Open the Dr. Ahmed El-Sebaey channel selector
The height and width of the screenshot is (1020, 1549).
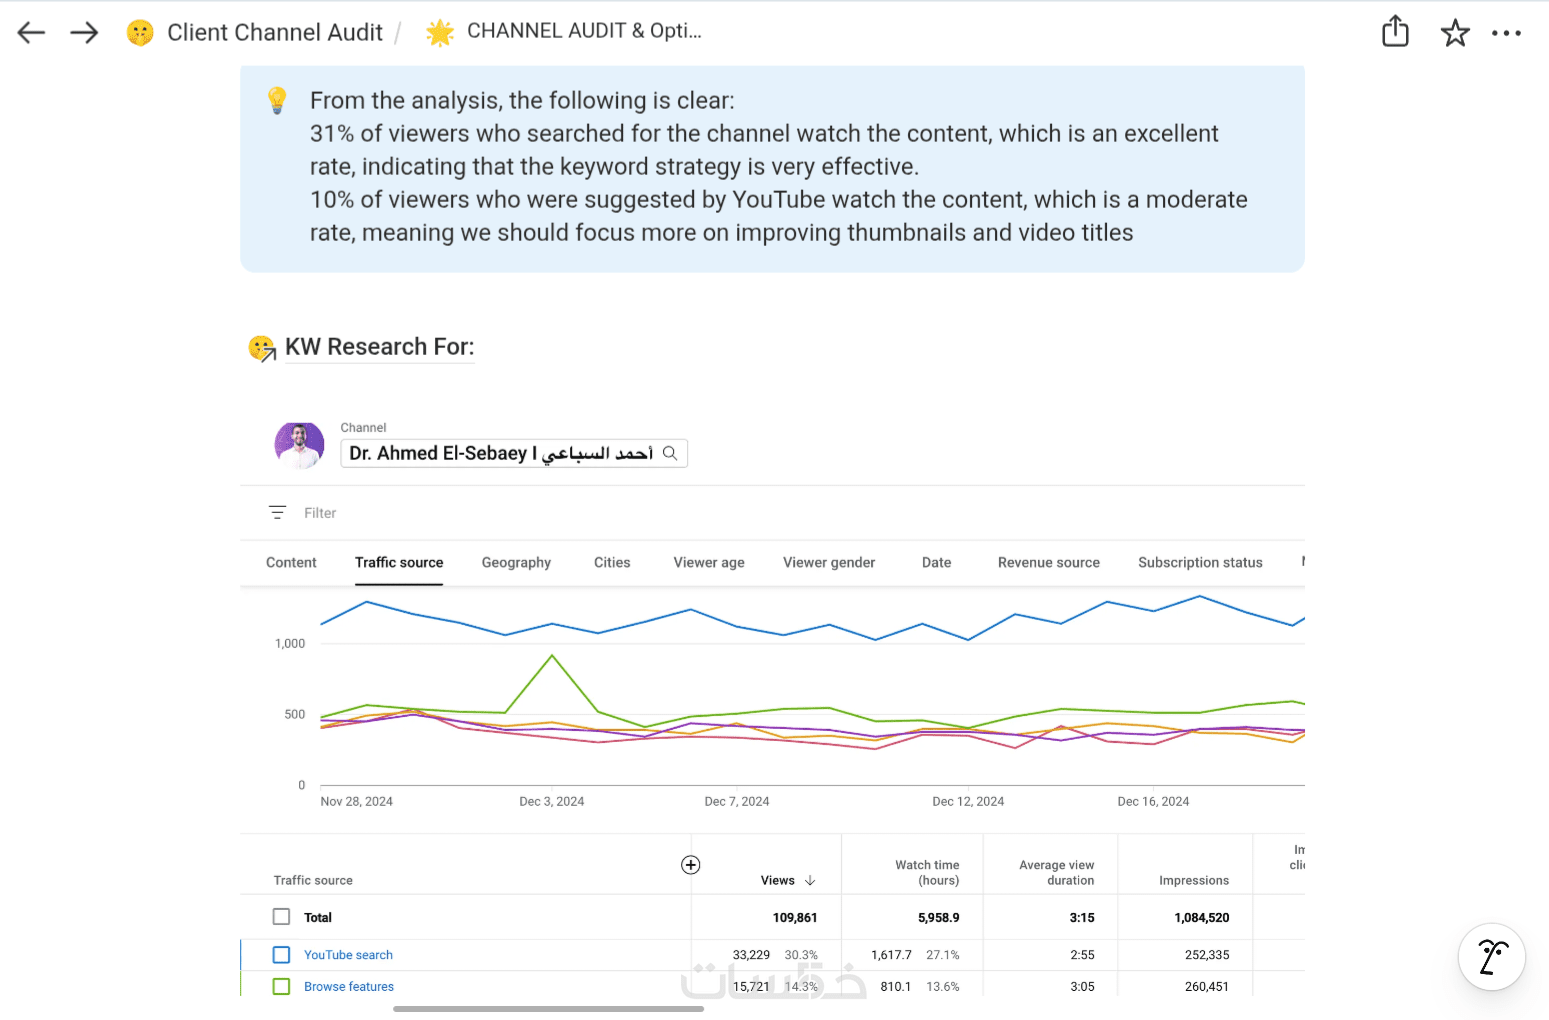pos(500,453)
